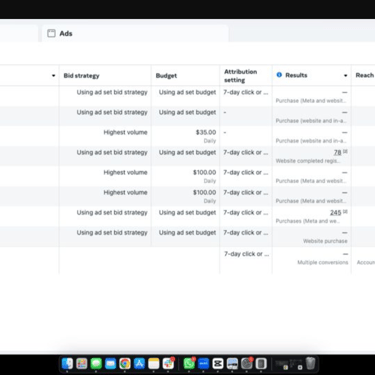Screen dimensions: 375x375
Task: Click the Reach column header
Action: pos(364,75)
